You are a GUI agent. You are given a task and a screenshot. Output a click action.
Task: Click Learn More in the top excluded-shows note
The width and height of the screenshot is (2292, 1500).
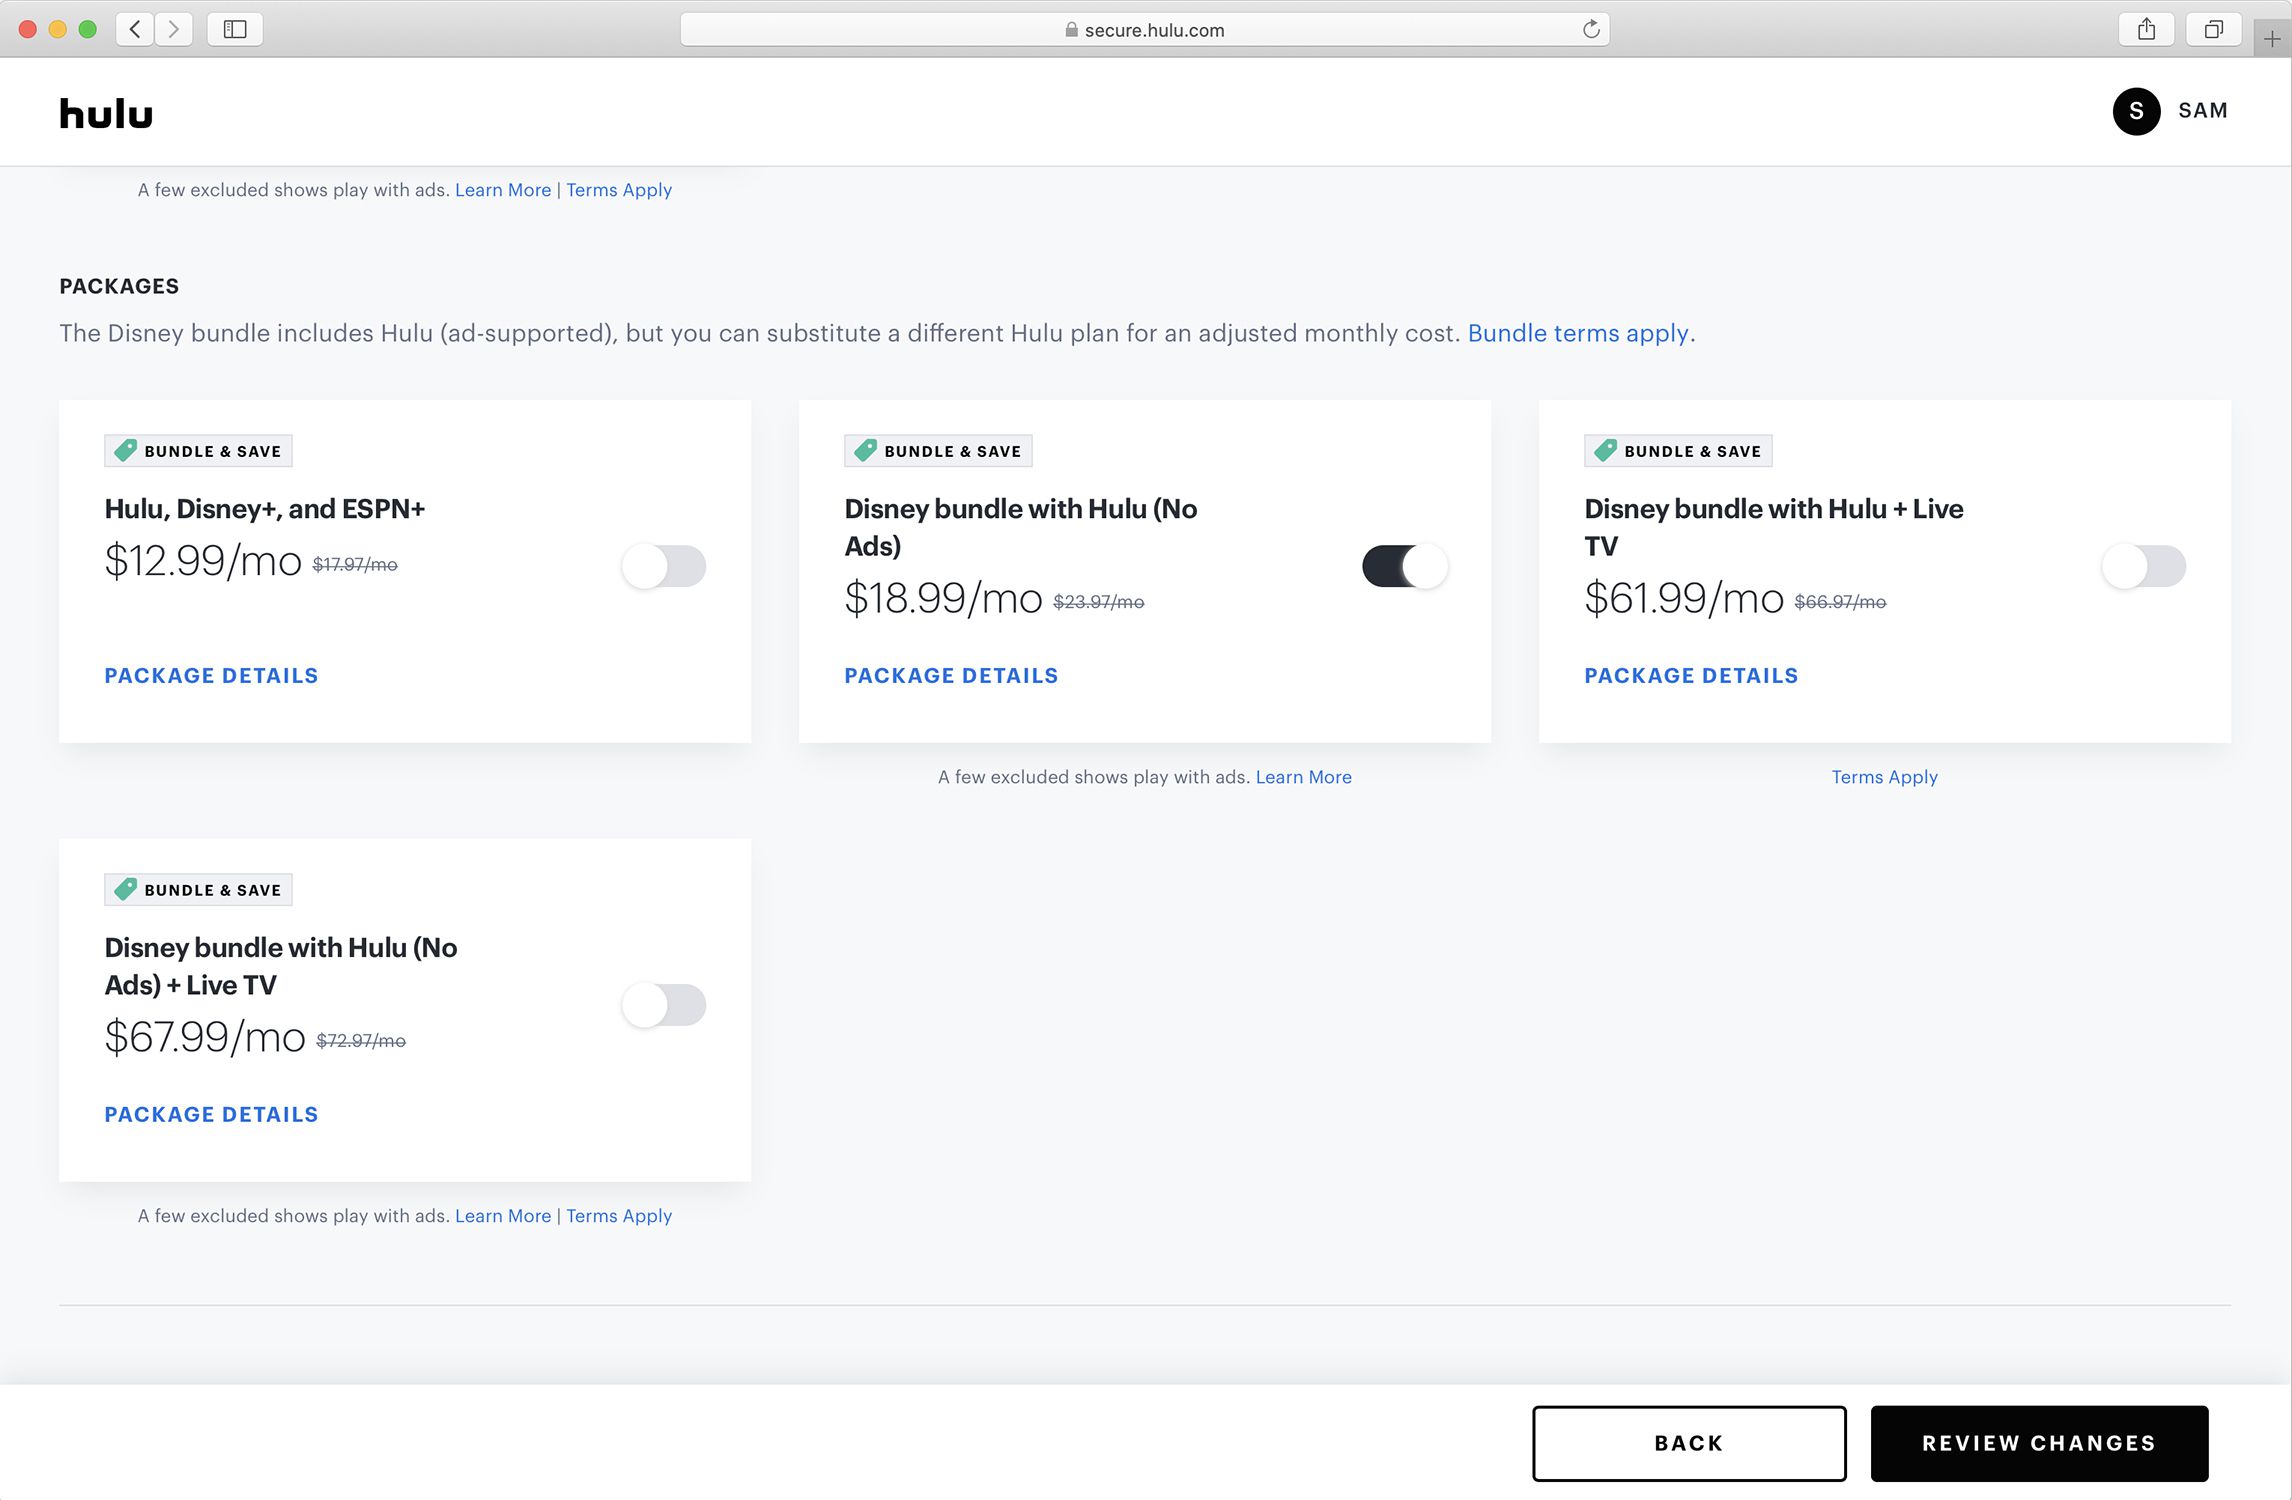point(503,190)
